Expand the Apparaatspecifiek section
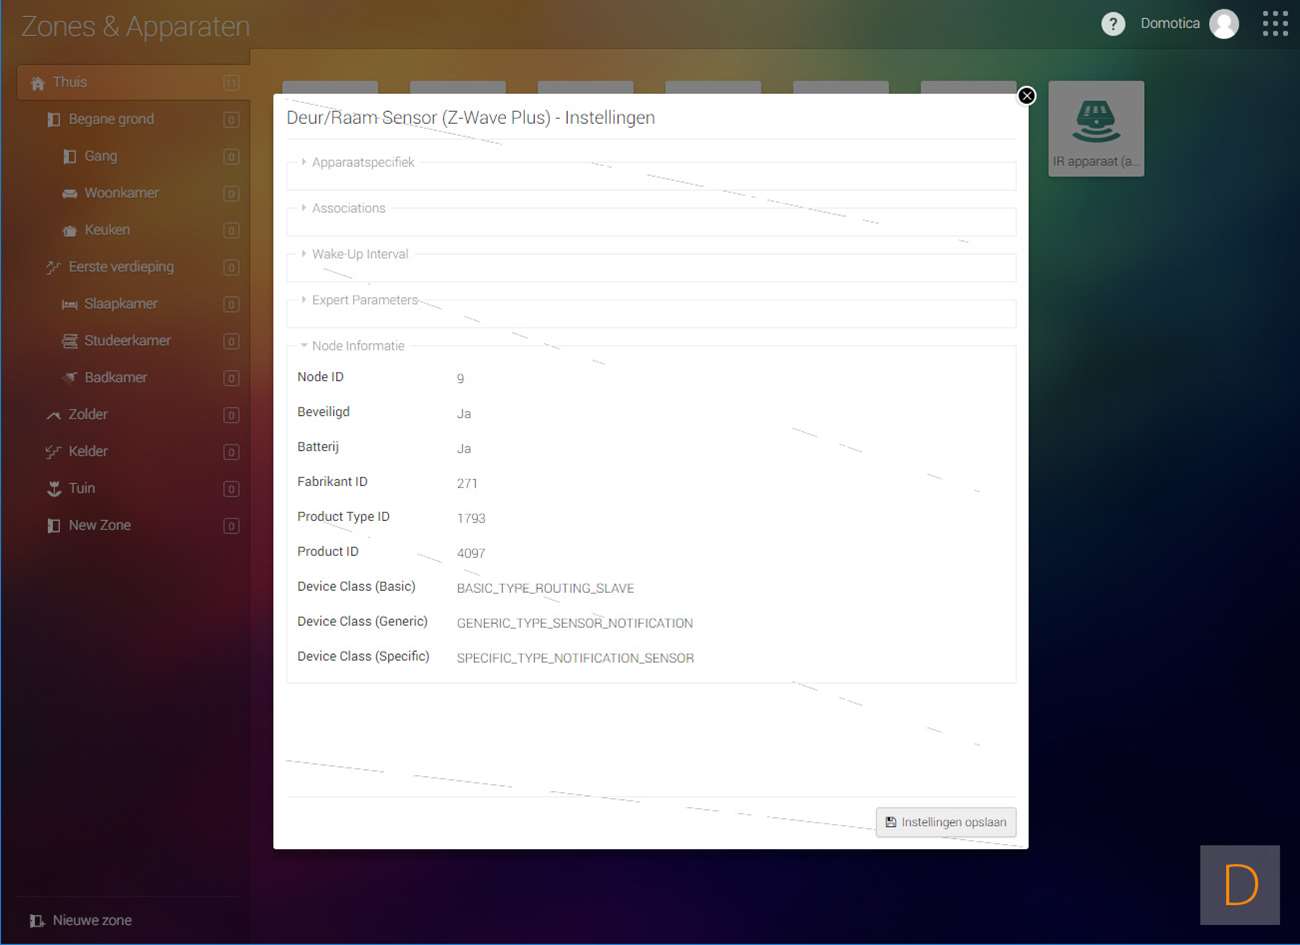This screenshot has width=1300, height=945. coord(358,162)
